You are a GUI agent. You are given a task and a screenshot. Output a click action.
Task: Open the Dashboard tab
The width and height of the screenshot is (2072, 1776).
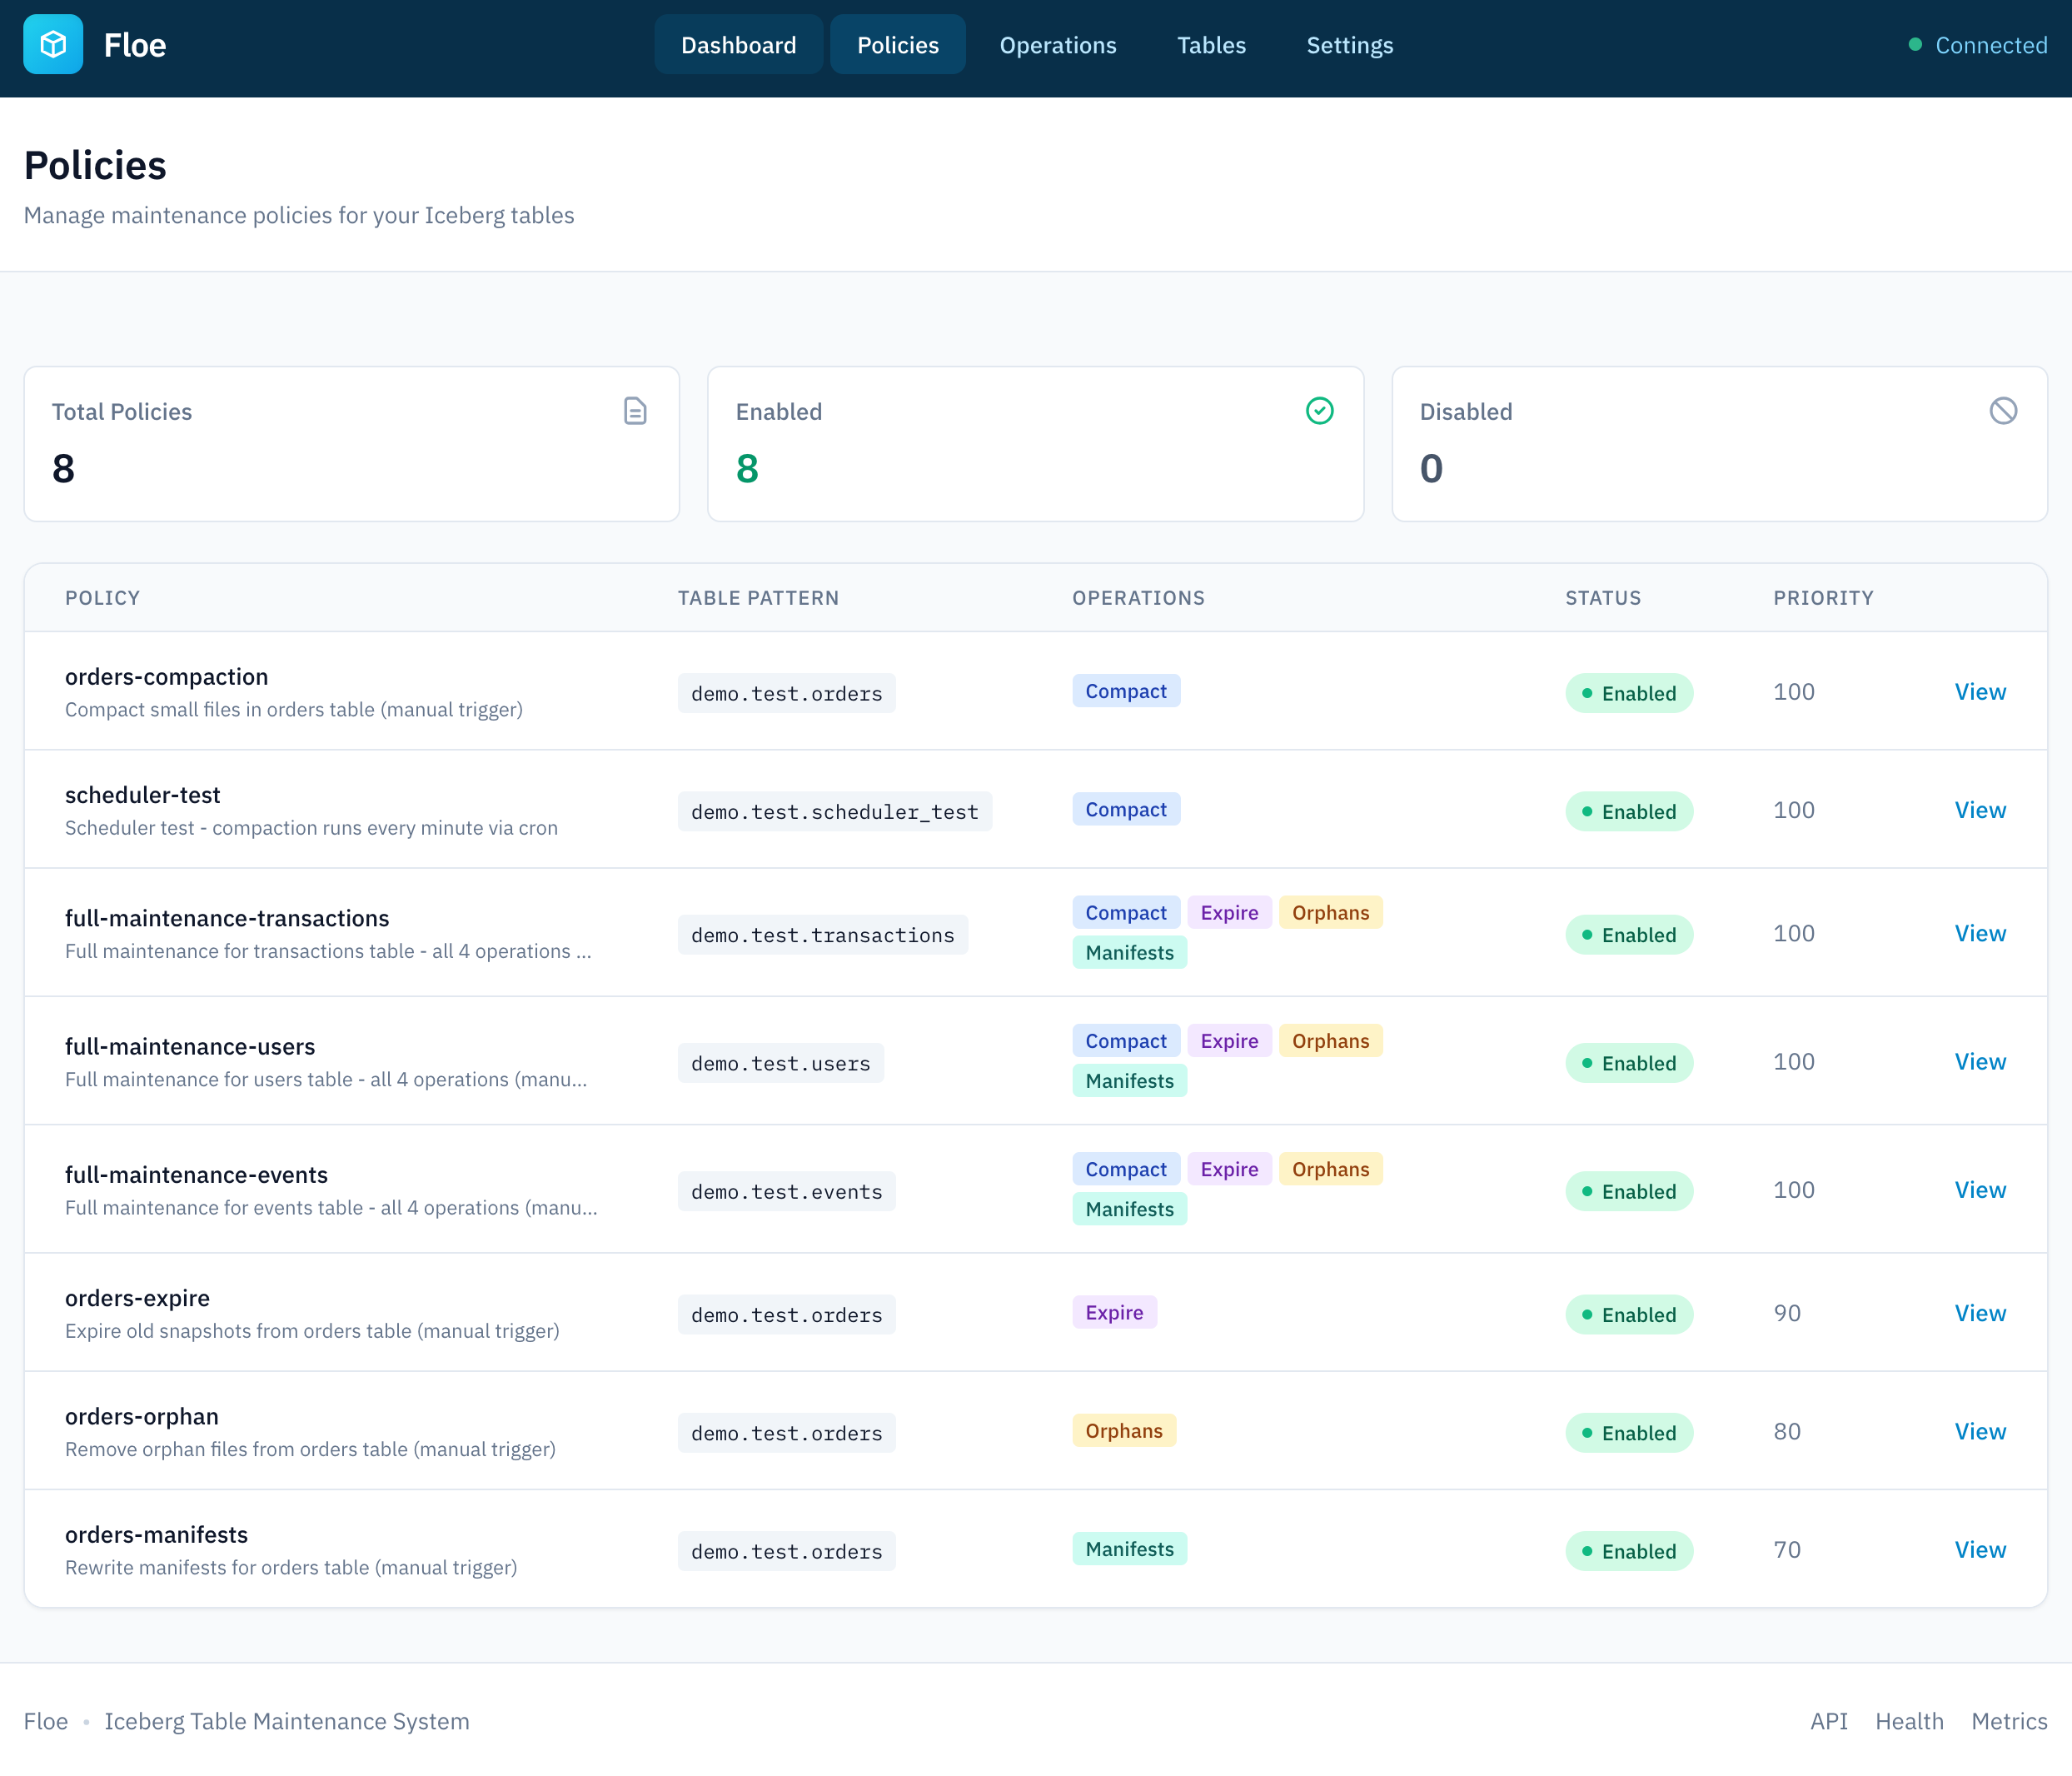click(x=738, y=45)
